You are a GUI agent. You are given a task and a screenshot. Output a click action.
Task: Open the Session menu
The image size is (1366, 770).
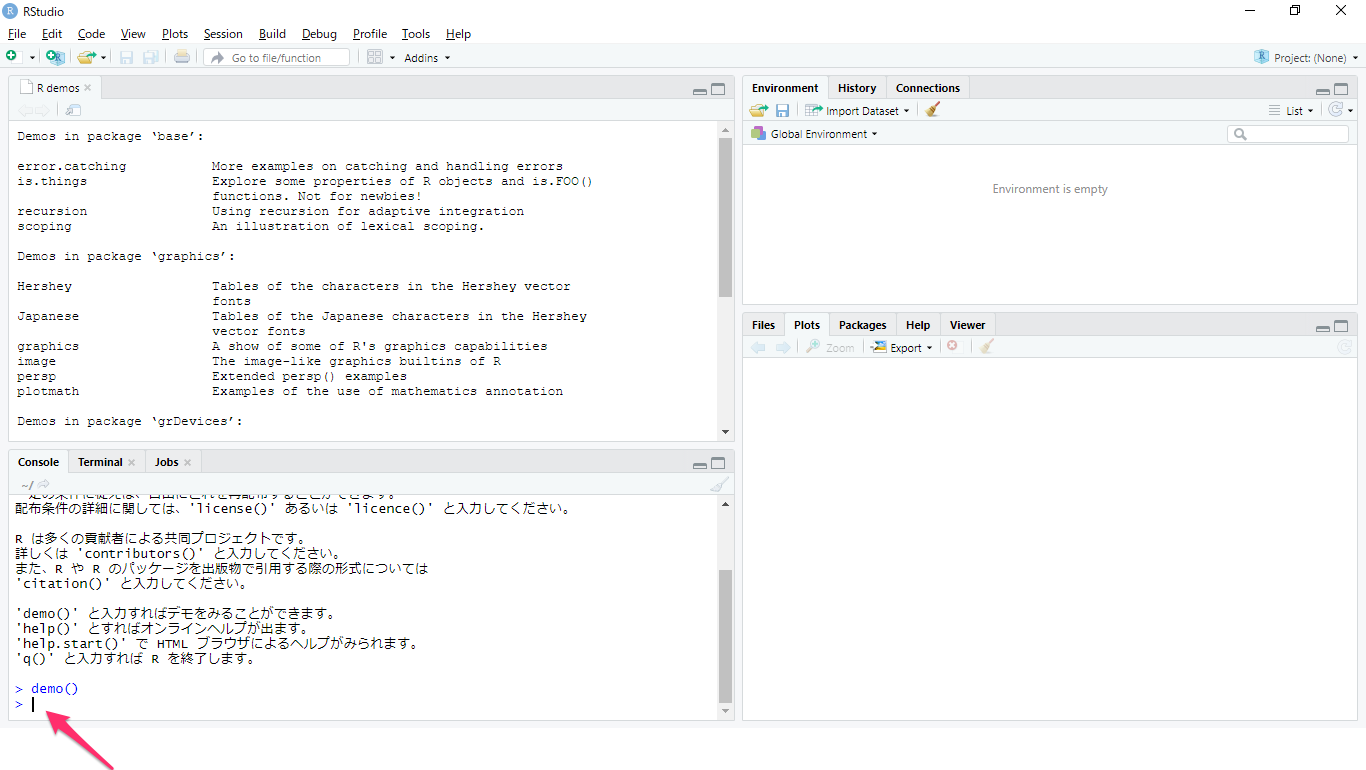click(223, 33)
